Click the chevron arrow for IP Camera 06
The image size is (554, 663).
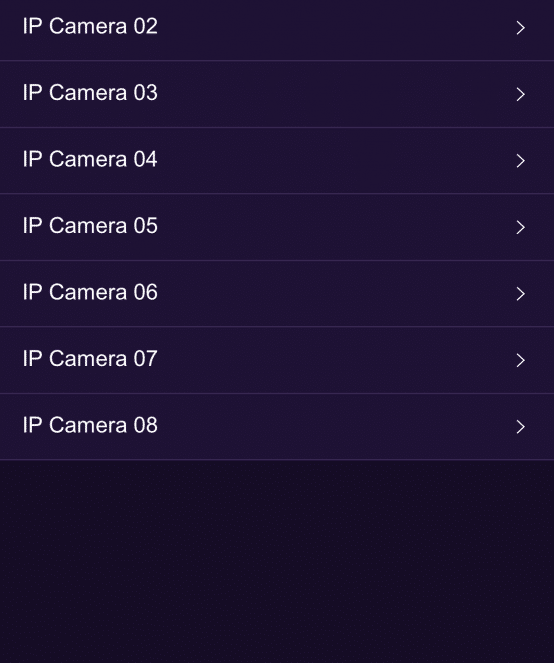click(x=521, y=294)
